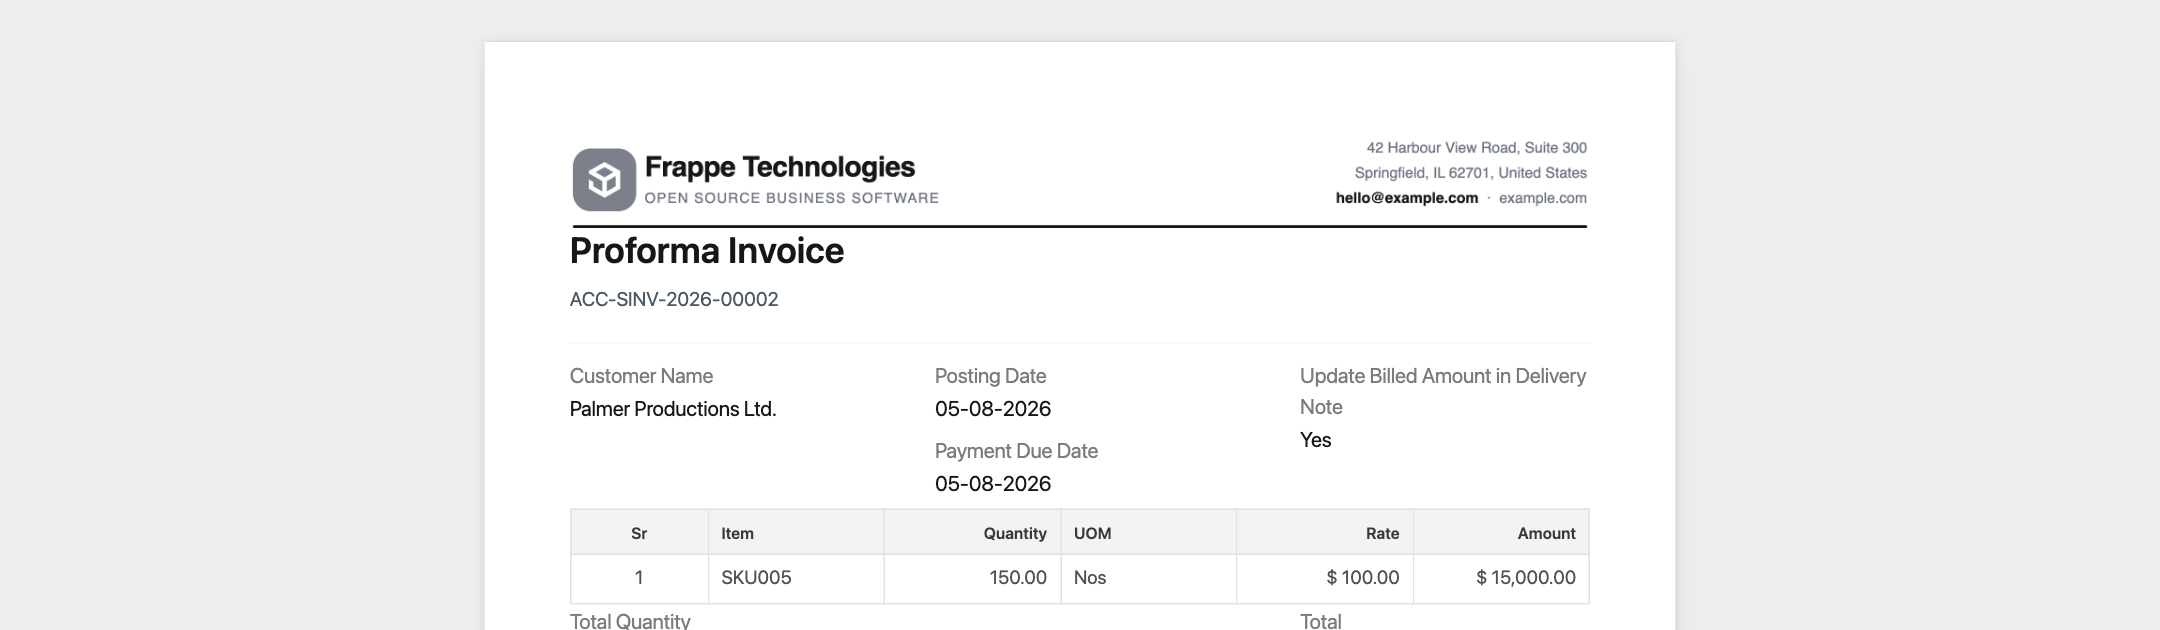Click the Frappe Technologies cube logo
Screen dimensions: 2160x630
(x=604, y=180)
